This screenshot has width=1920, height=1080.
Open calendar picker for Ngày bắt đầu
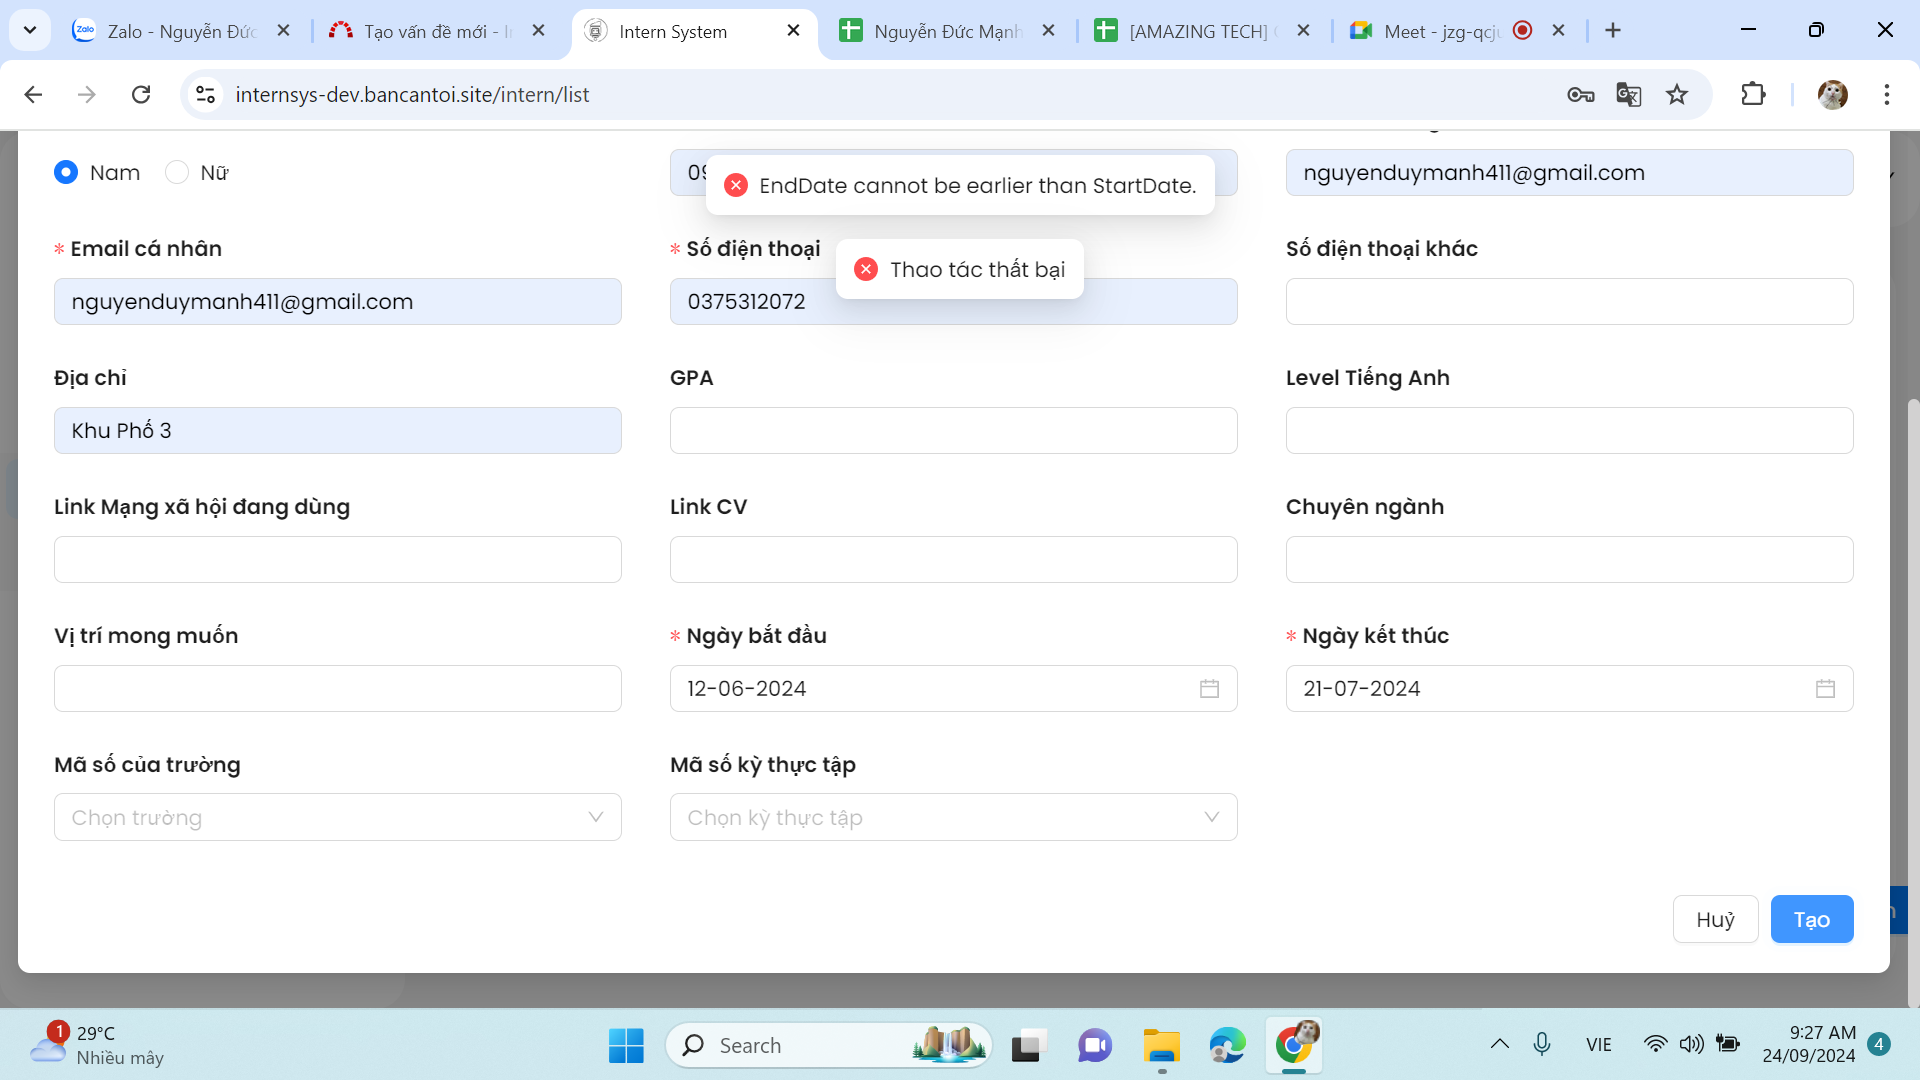[1209, 689]
